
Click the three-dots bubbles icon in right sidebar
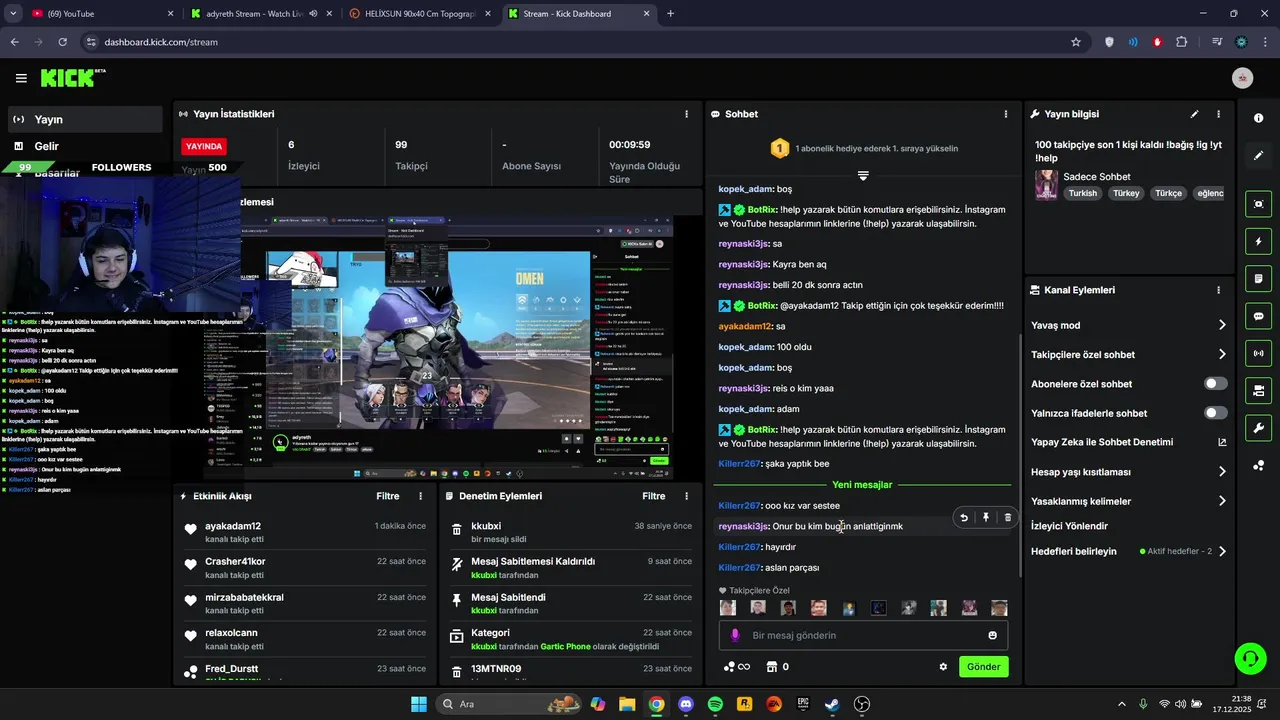click(x=1258, y=465)
